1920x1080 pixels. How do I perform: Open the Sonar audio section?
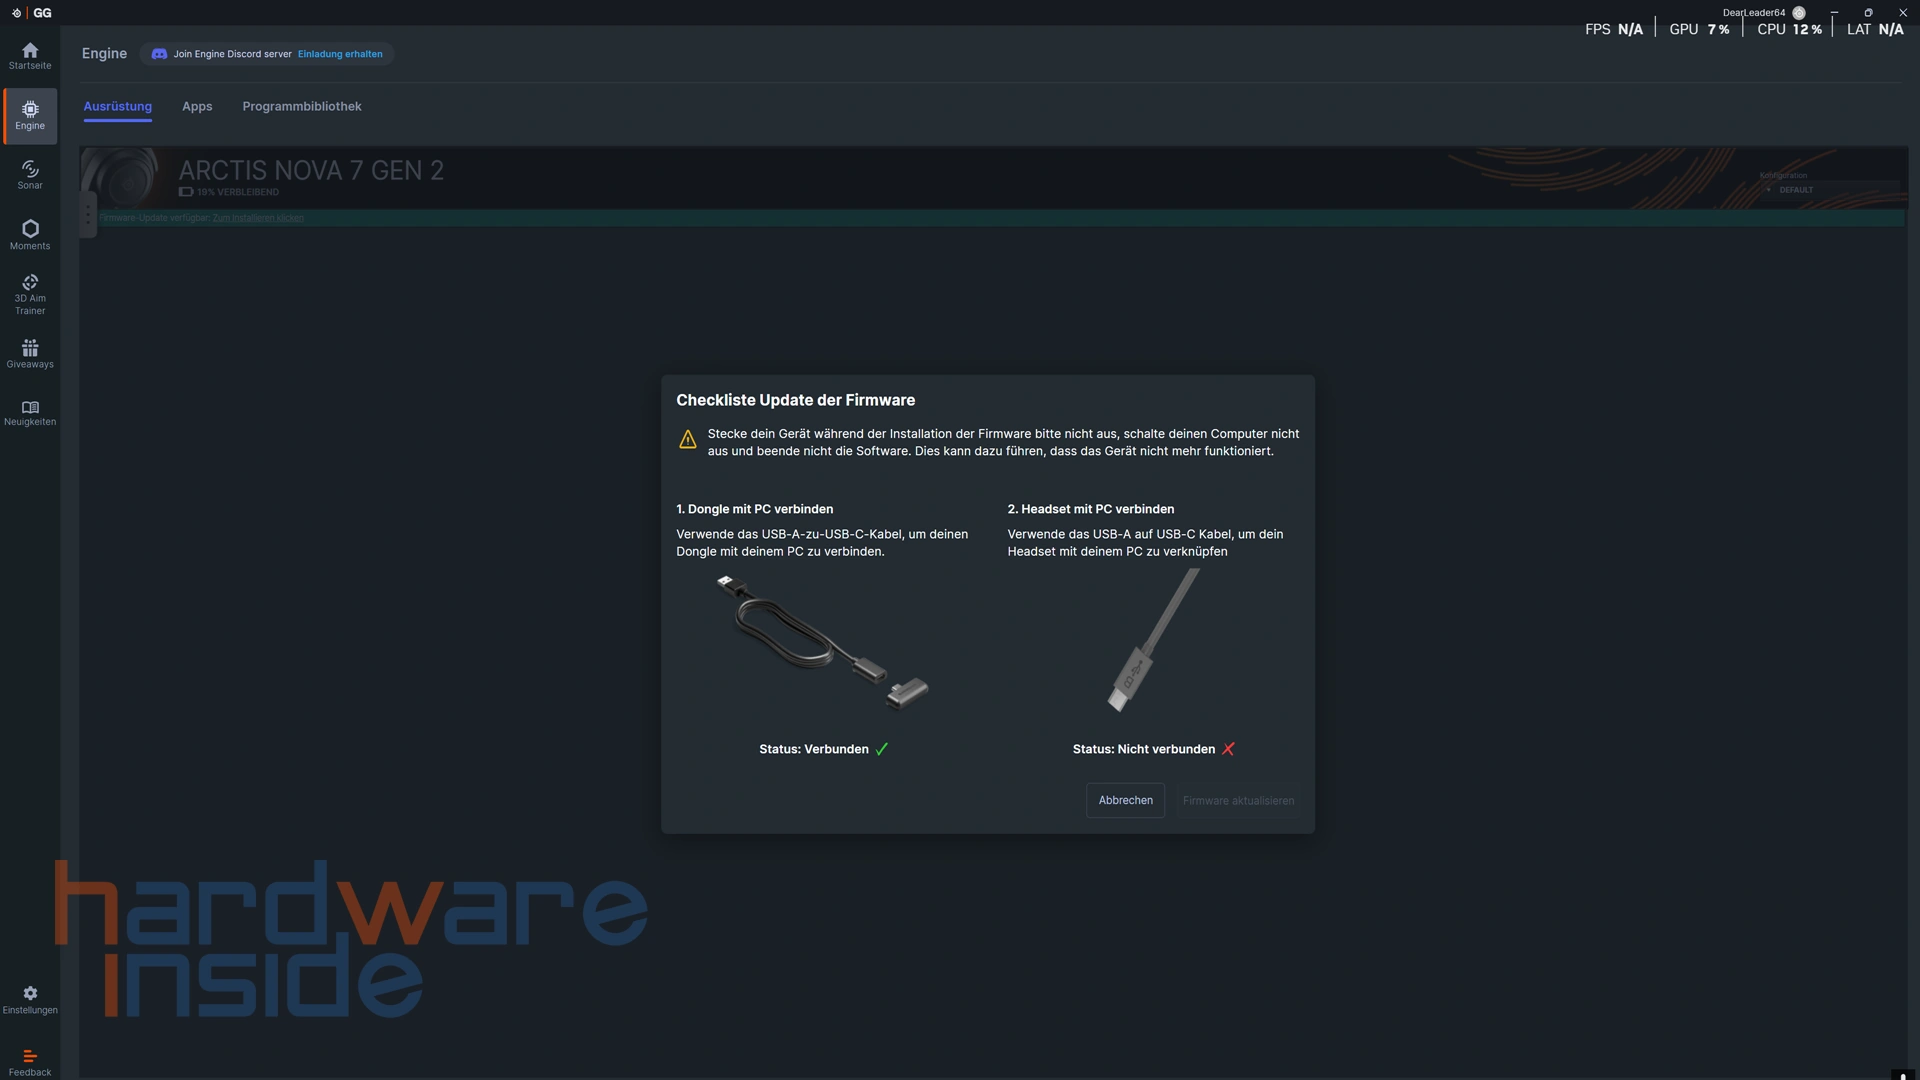30,174
